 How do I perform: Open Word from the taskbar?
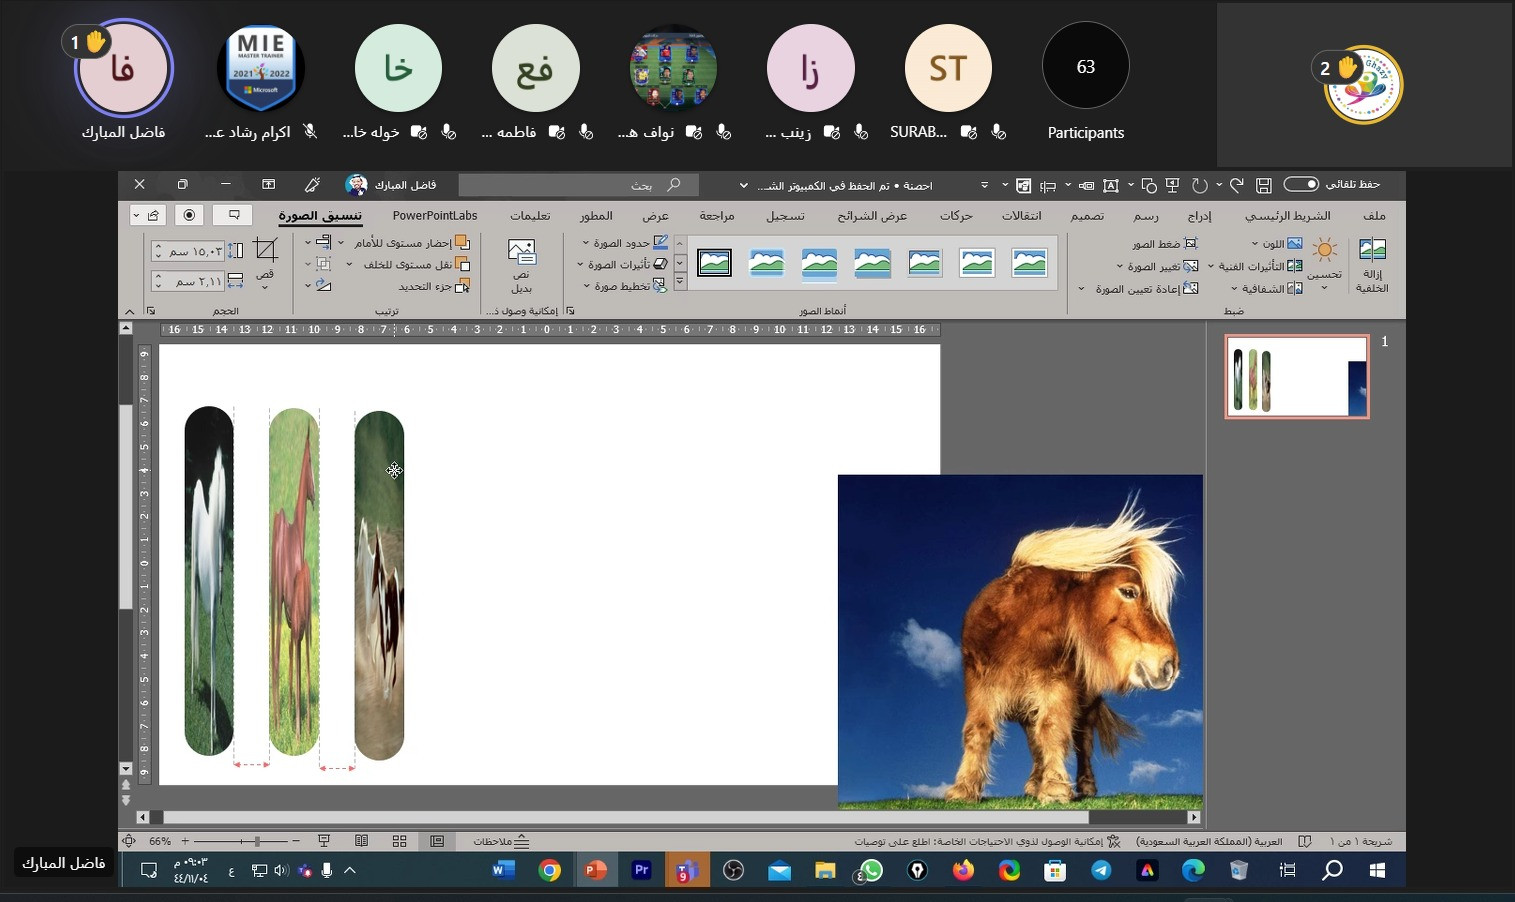[x=503, y=870]
